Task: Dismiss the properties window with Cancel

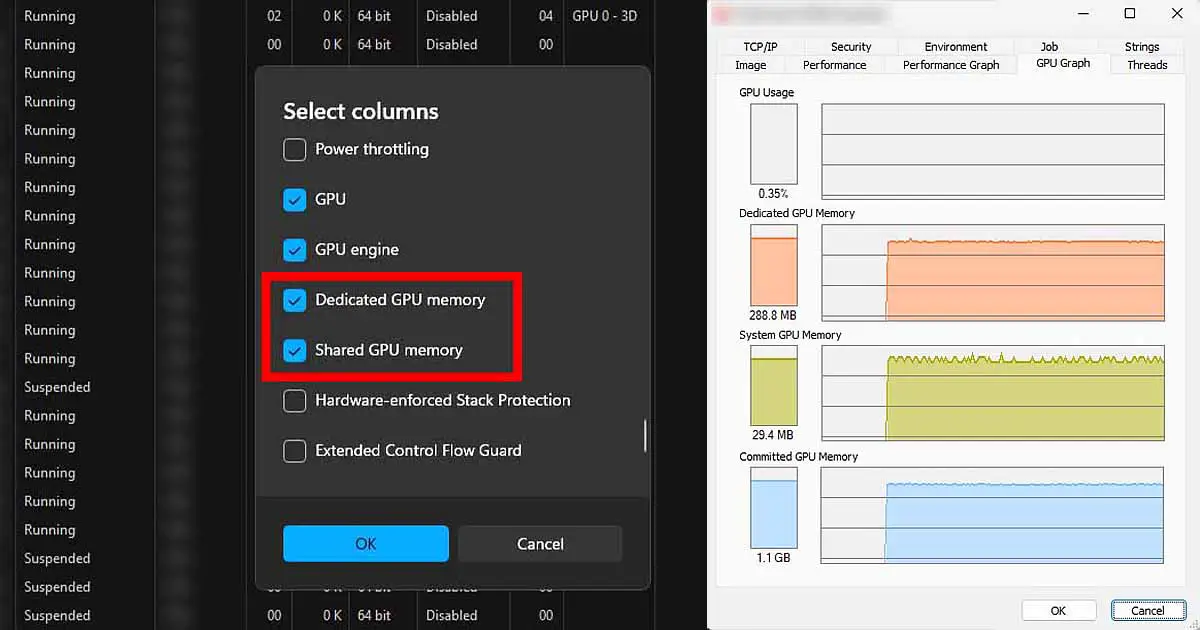Action: tap(1147, 610)
